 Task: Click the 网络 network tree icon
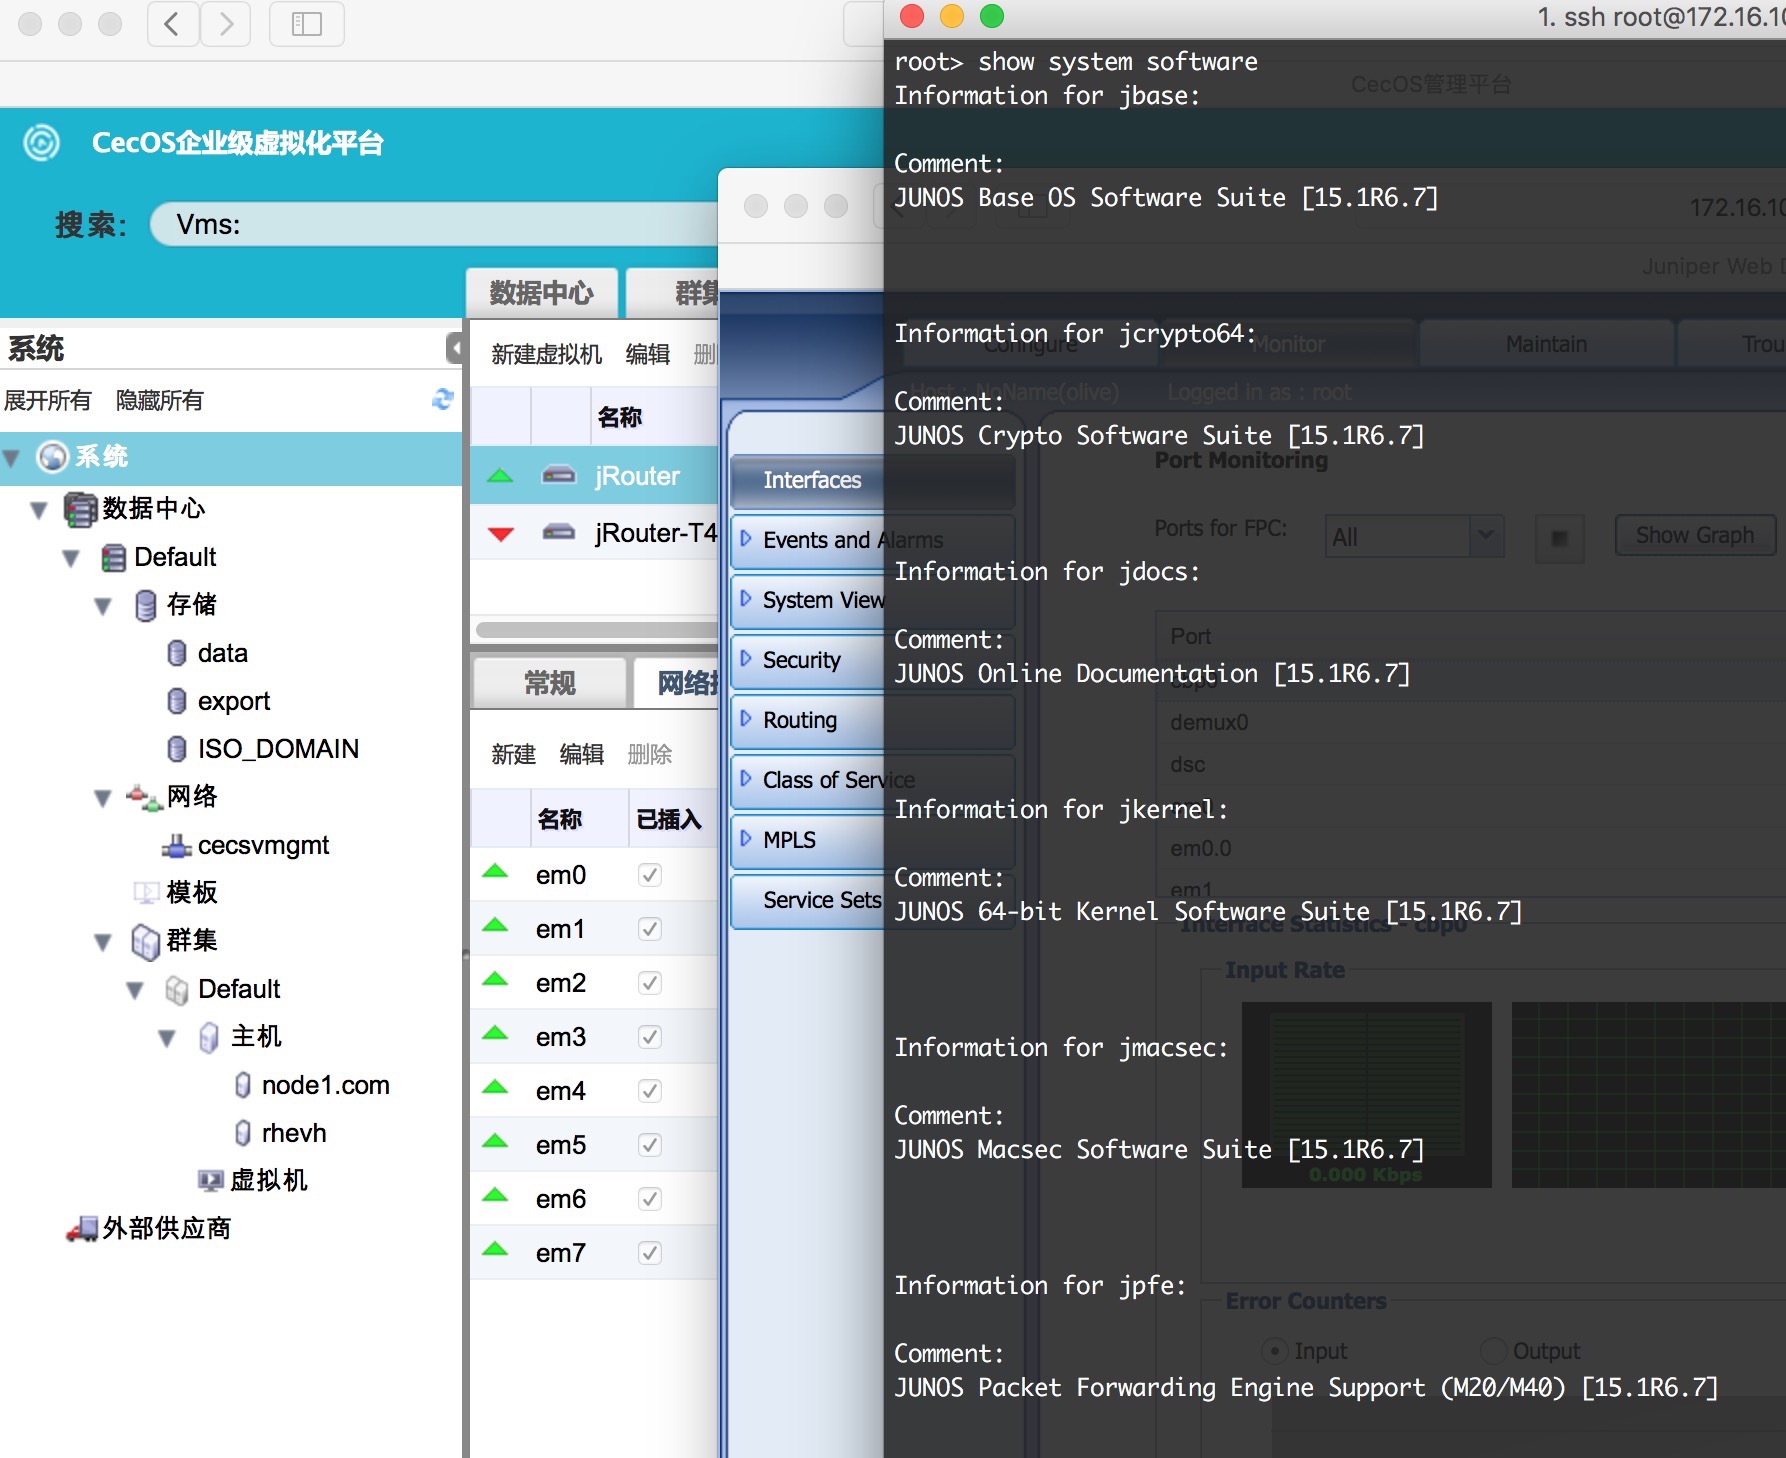coord(144,797)
